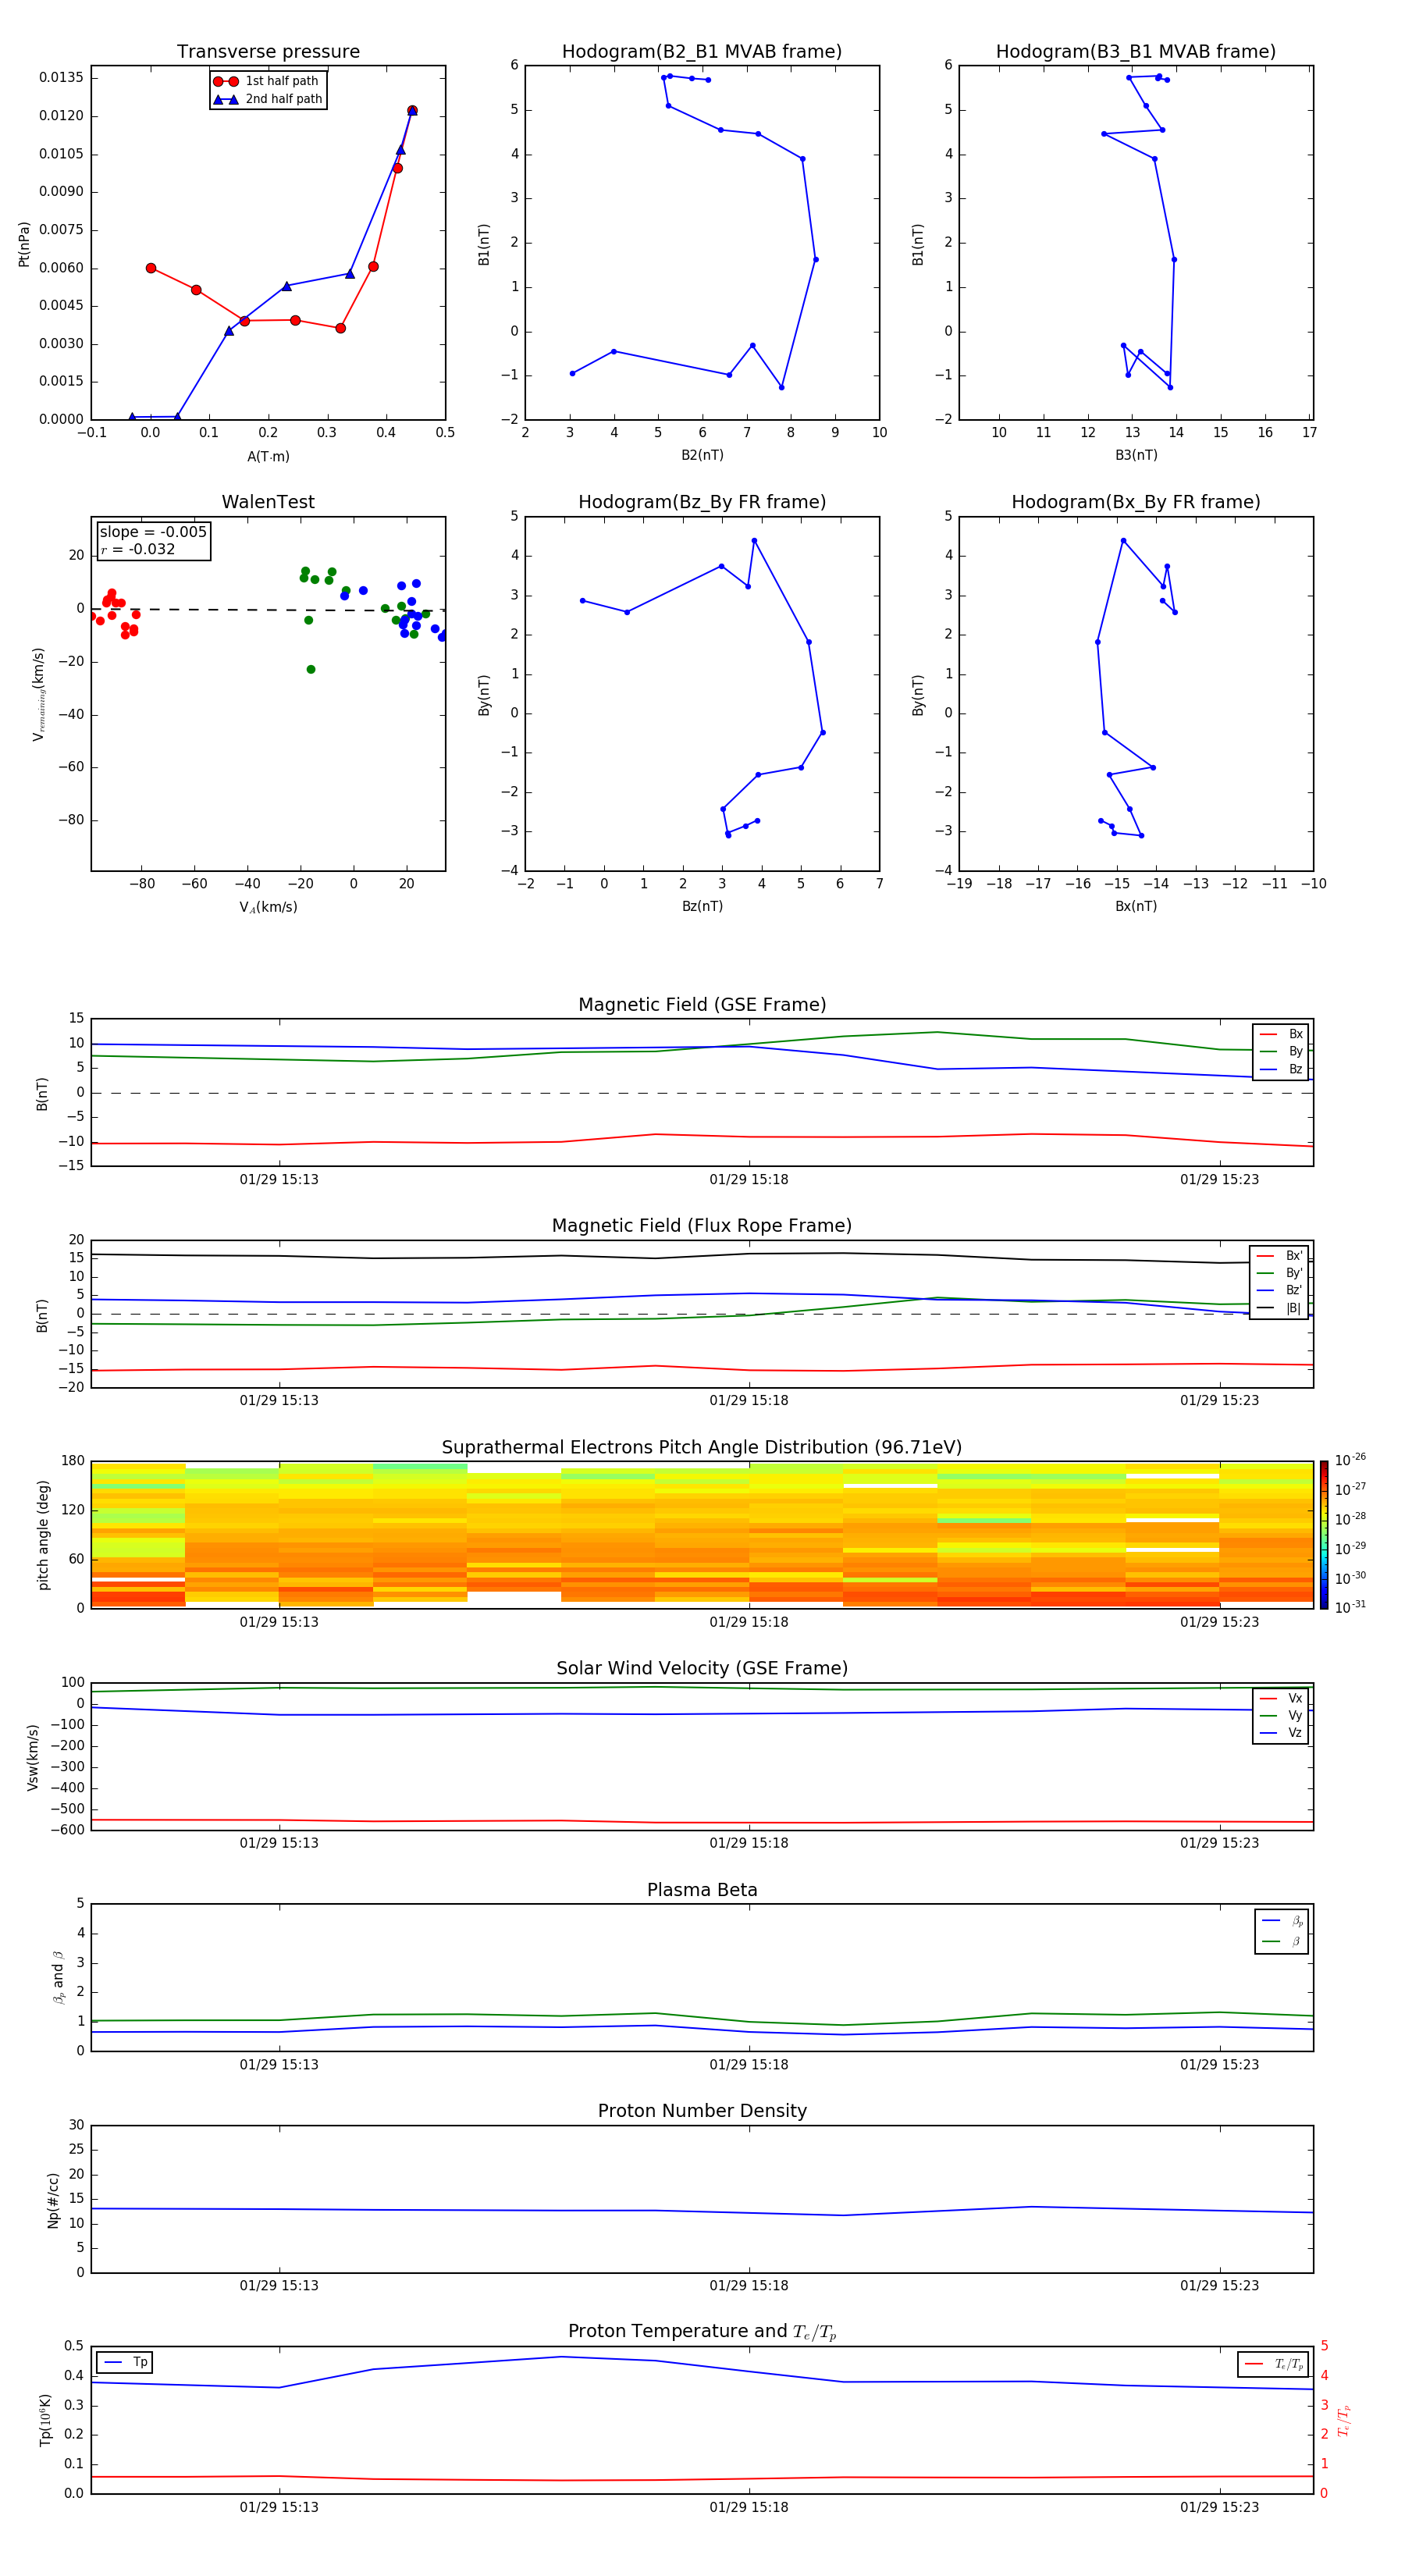Click the Proton Temperature and Te/Tp title
Screen dimensions: 1405x2576
[702, 2332]
